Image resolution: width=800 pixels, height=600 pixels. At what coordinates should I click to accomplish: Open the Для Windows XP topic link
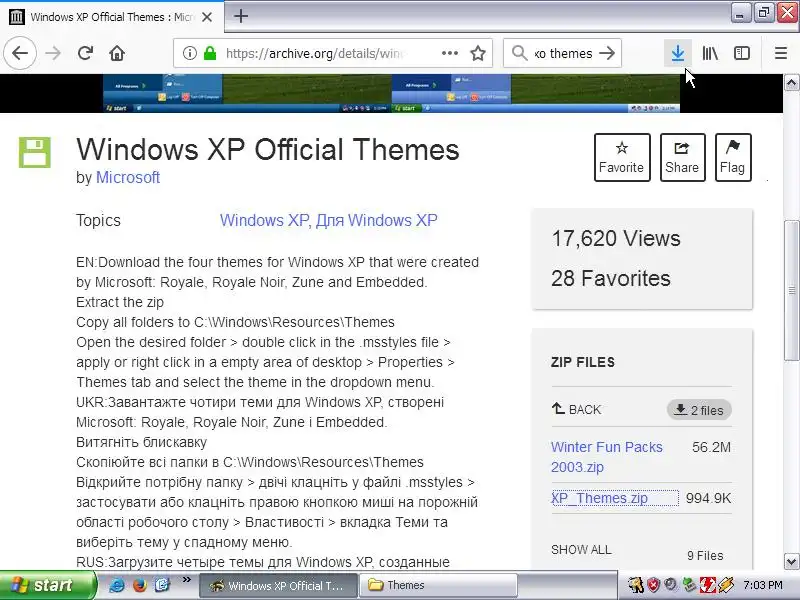point(377,220)
